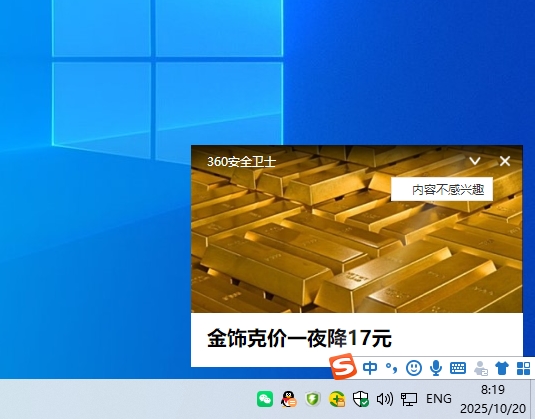The height and width of the screenshot is (419, 535).
Task: Click the 360 browser colorful tray icon
Action: point(337,399)
